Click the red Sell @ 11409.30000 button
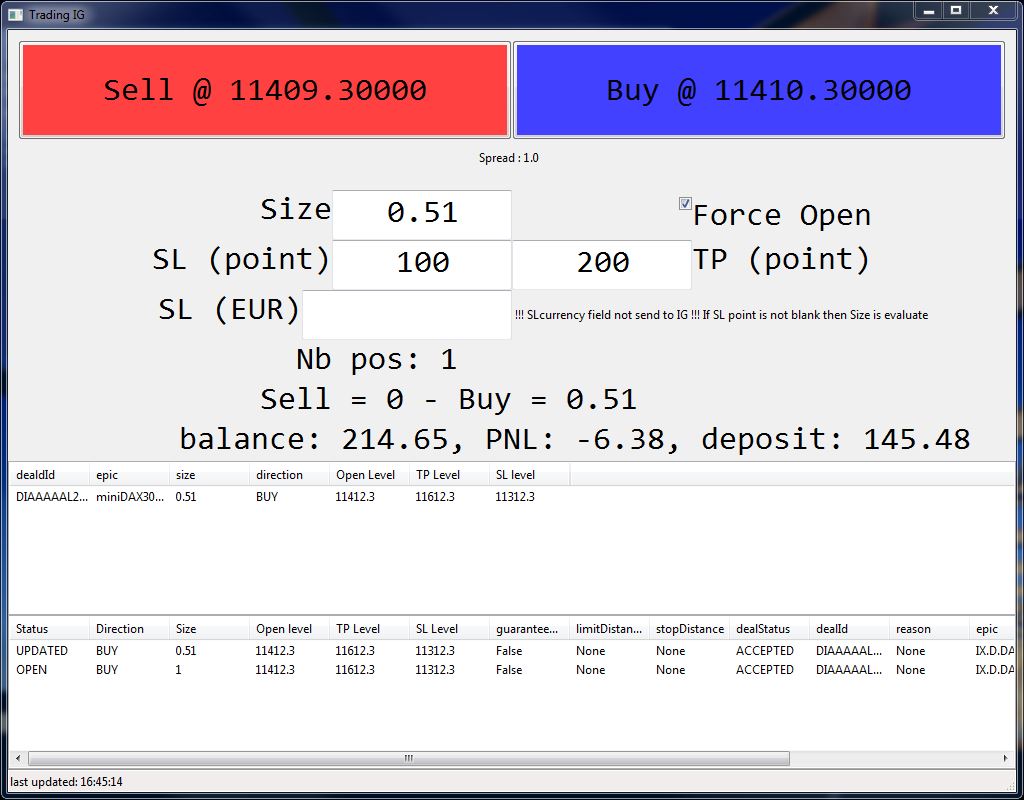The image size is (1024, 800). pos(265,90)
